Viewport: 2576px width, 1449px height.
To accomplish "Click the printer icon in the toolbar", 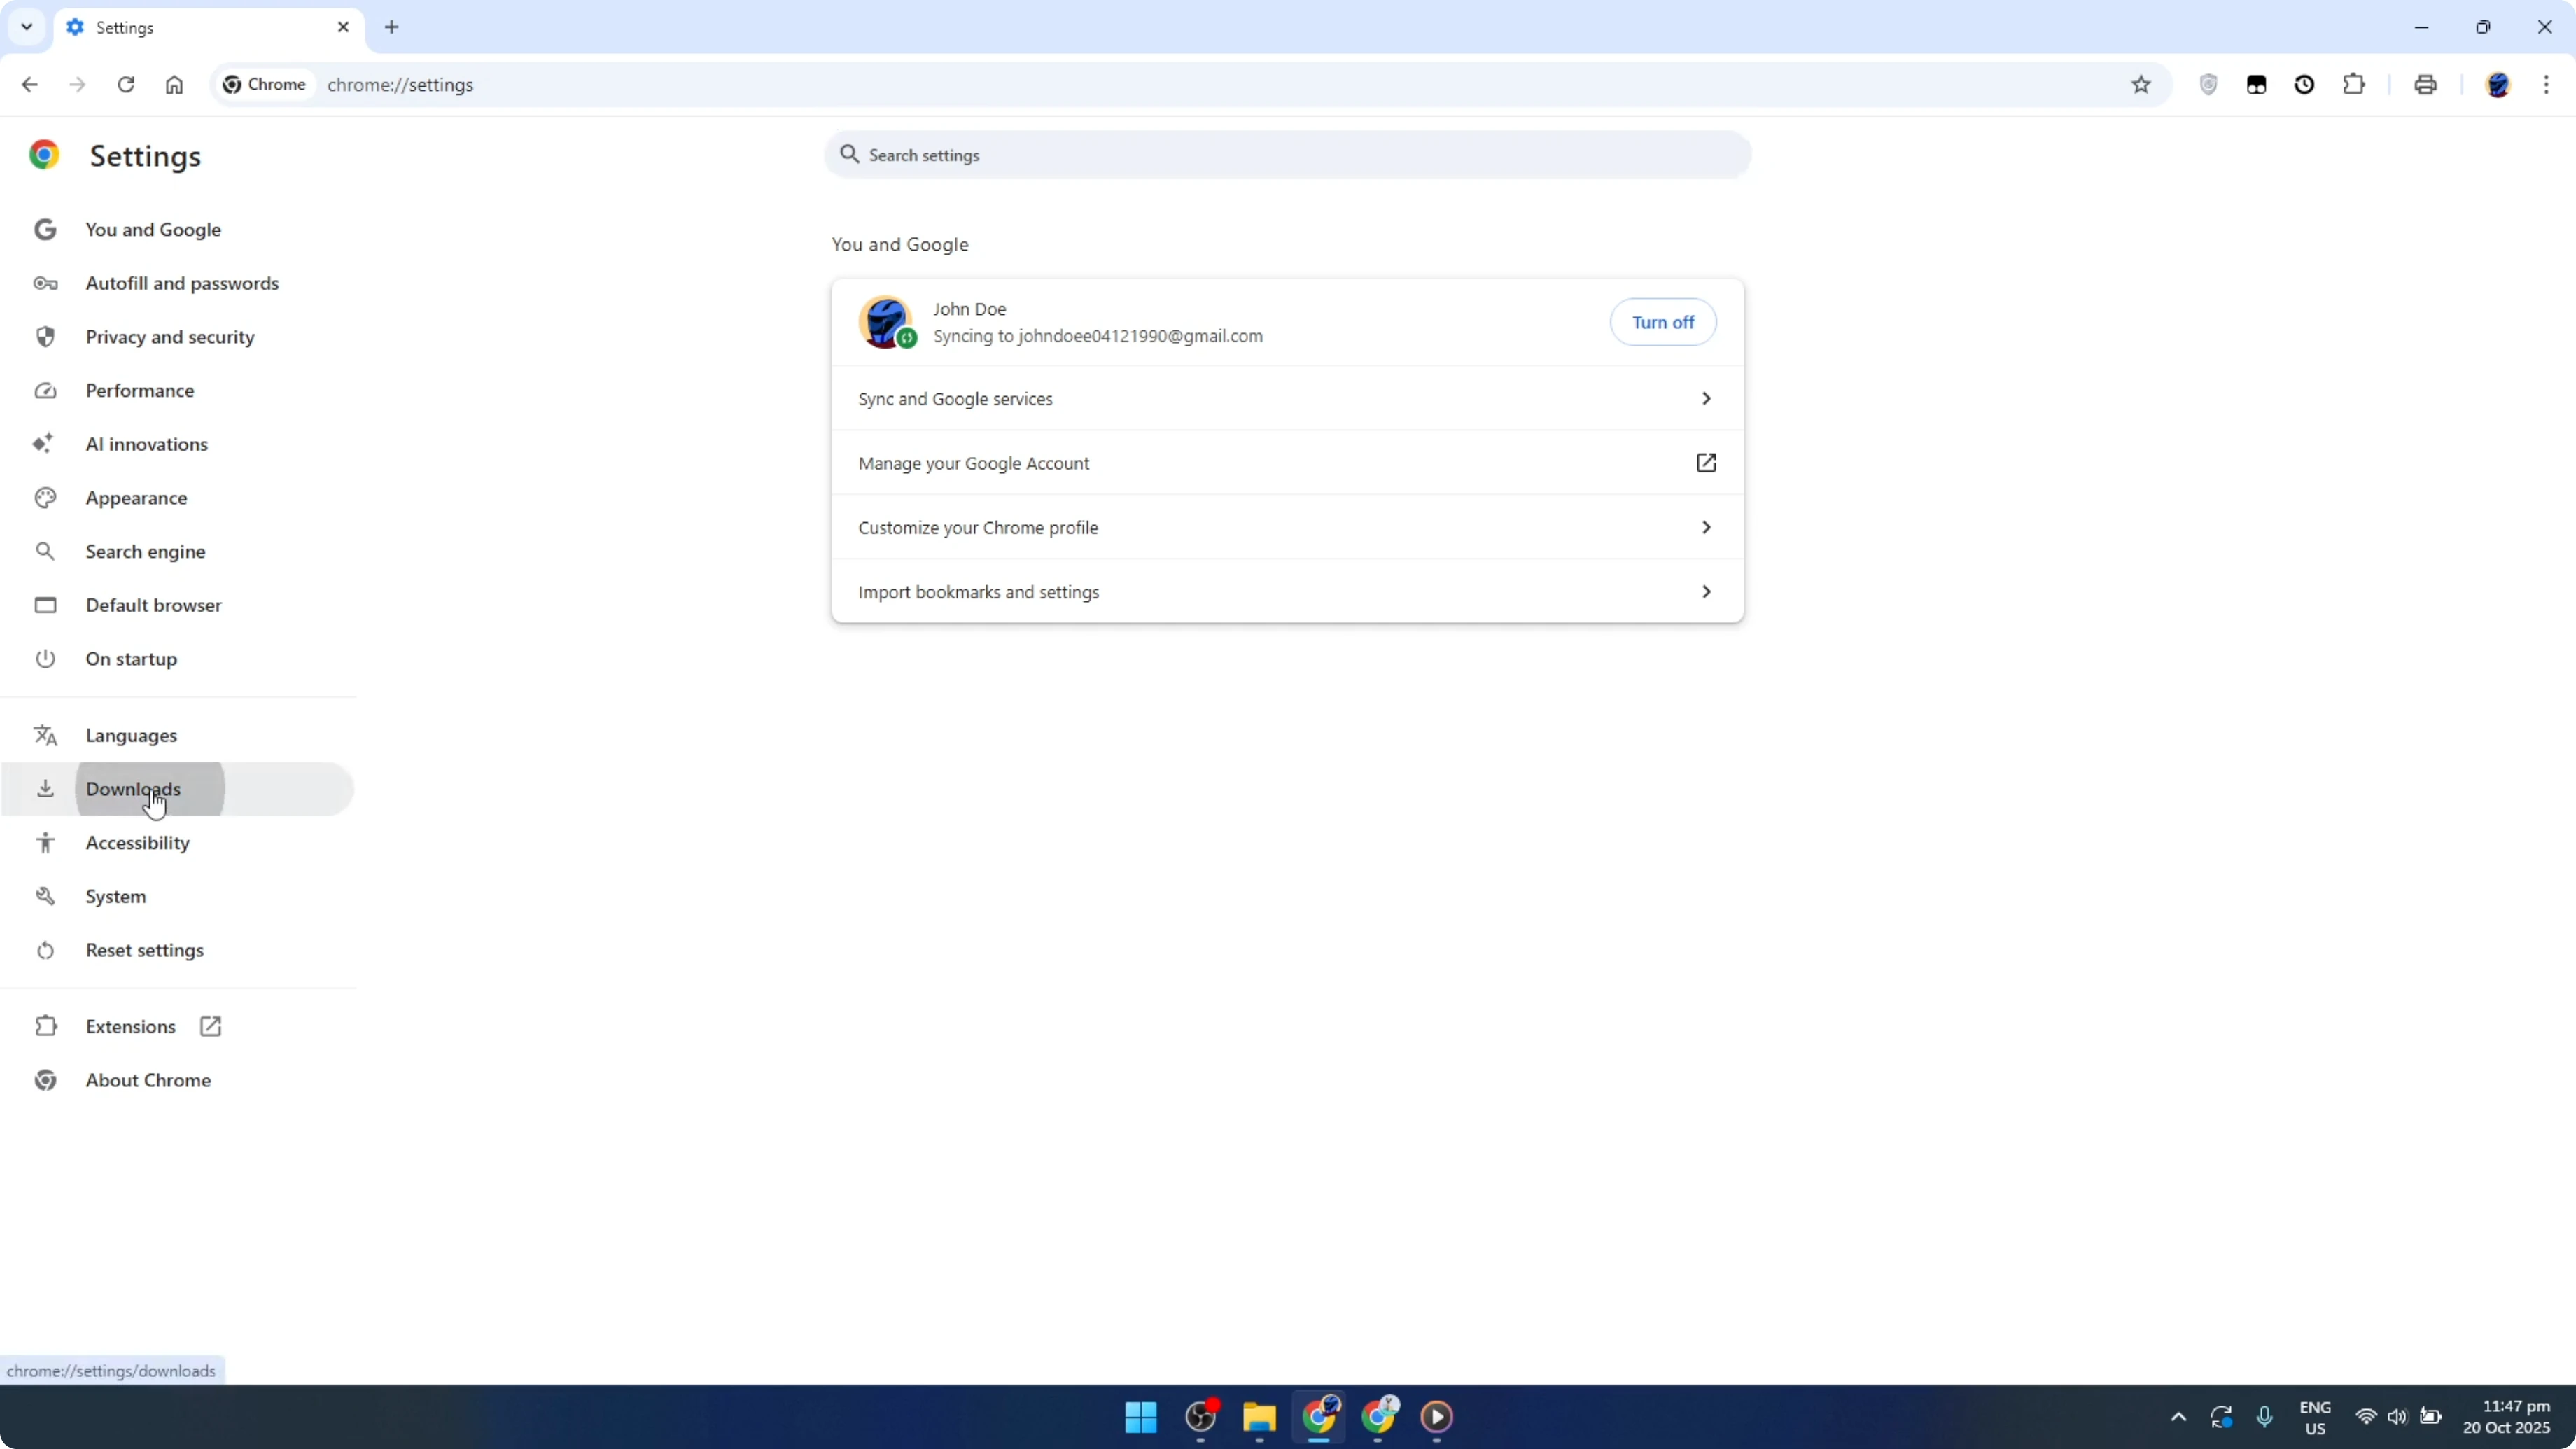I will click(2425, 85).
